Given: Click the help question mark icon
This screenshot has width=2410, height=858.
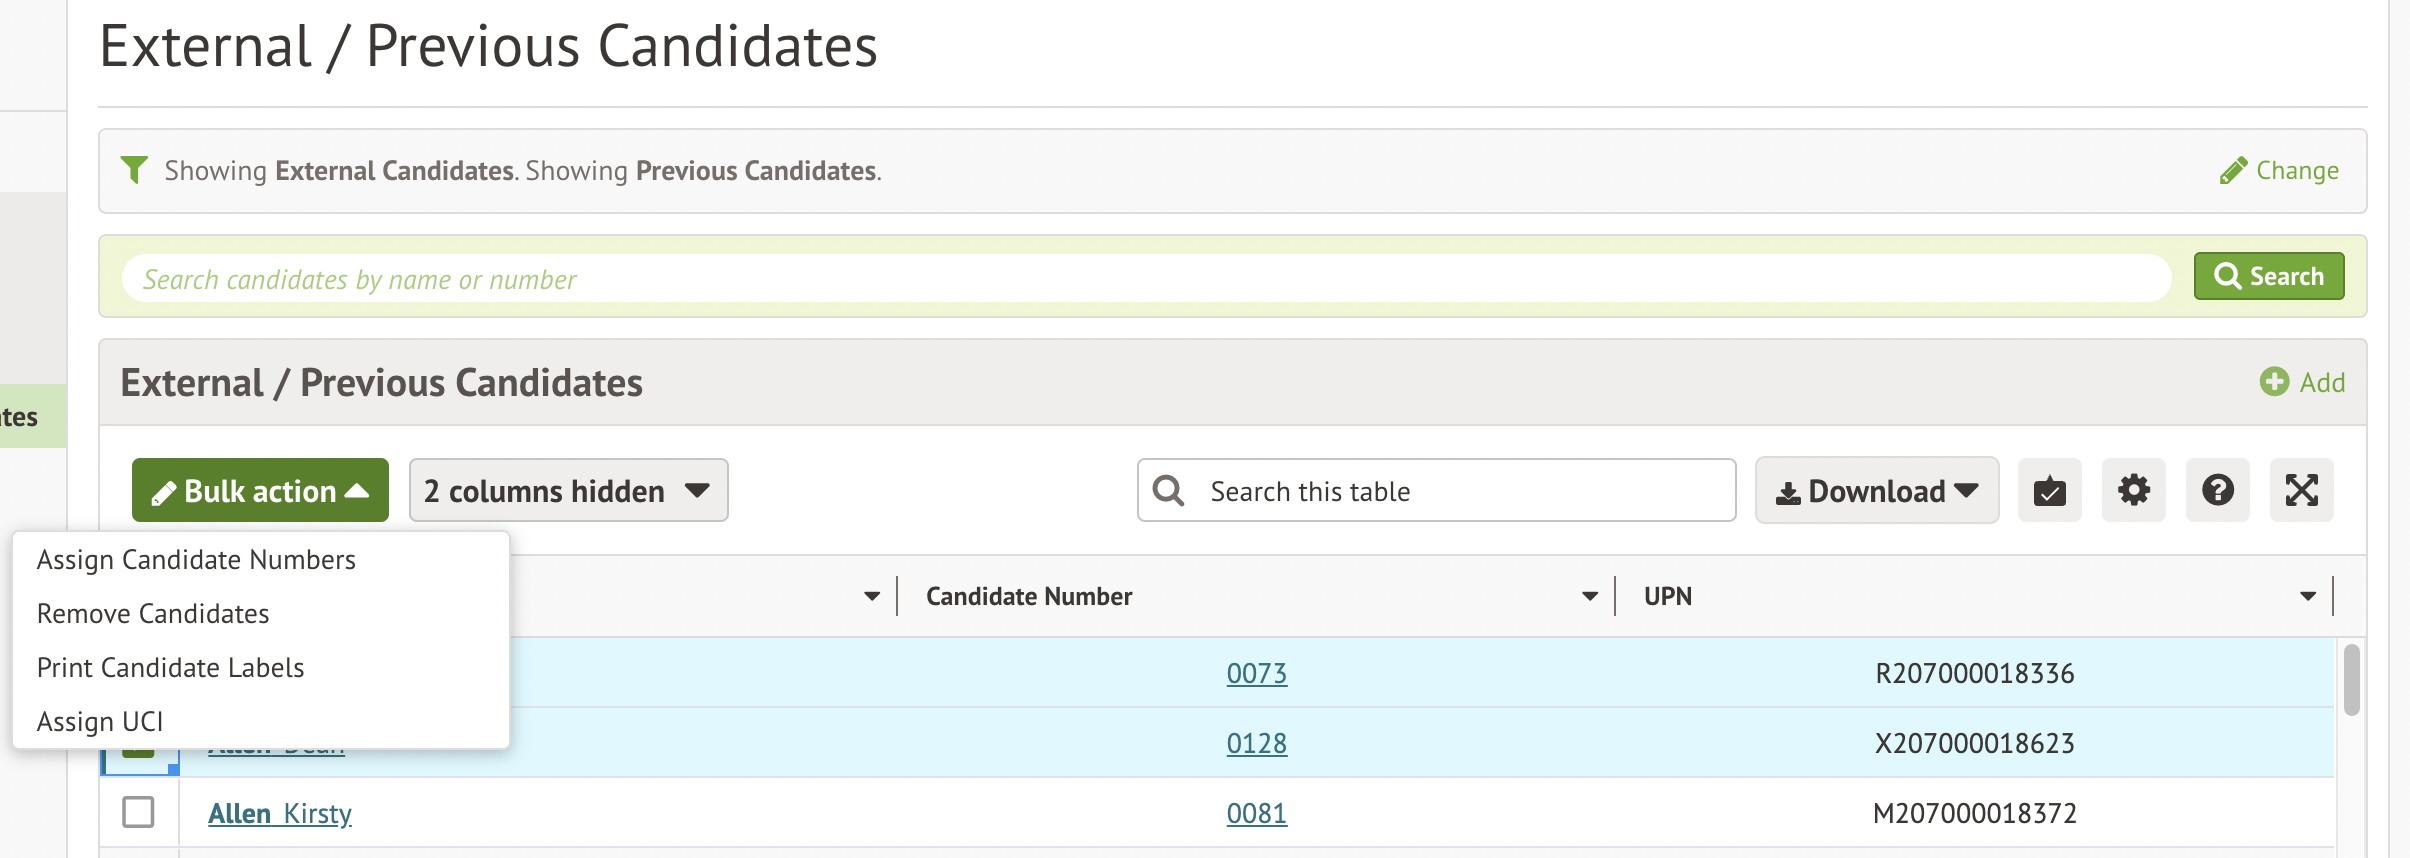Looking at the screenshot, I should click(2217, 491).
